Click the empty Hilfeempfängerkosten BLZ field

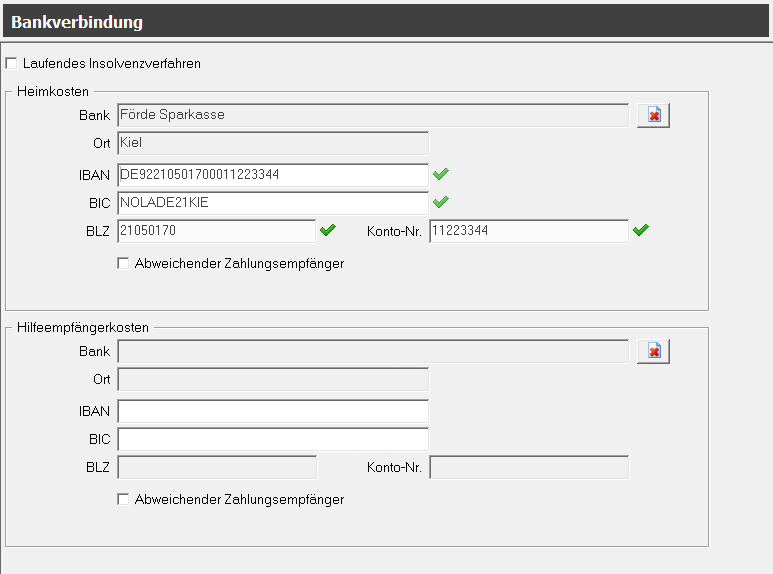(216, 468)
